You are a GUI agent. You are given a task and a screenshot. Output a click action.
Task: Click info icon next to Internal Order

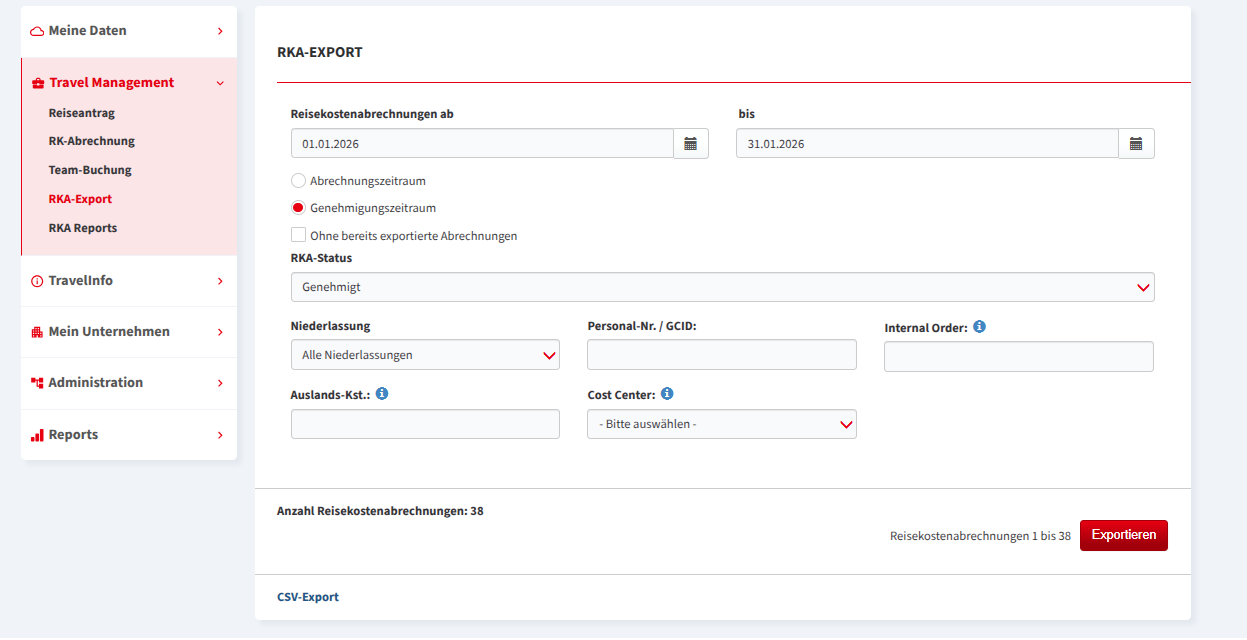tap(980, 327)
